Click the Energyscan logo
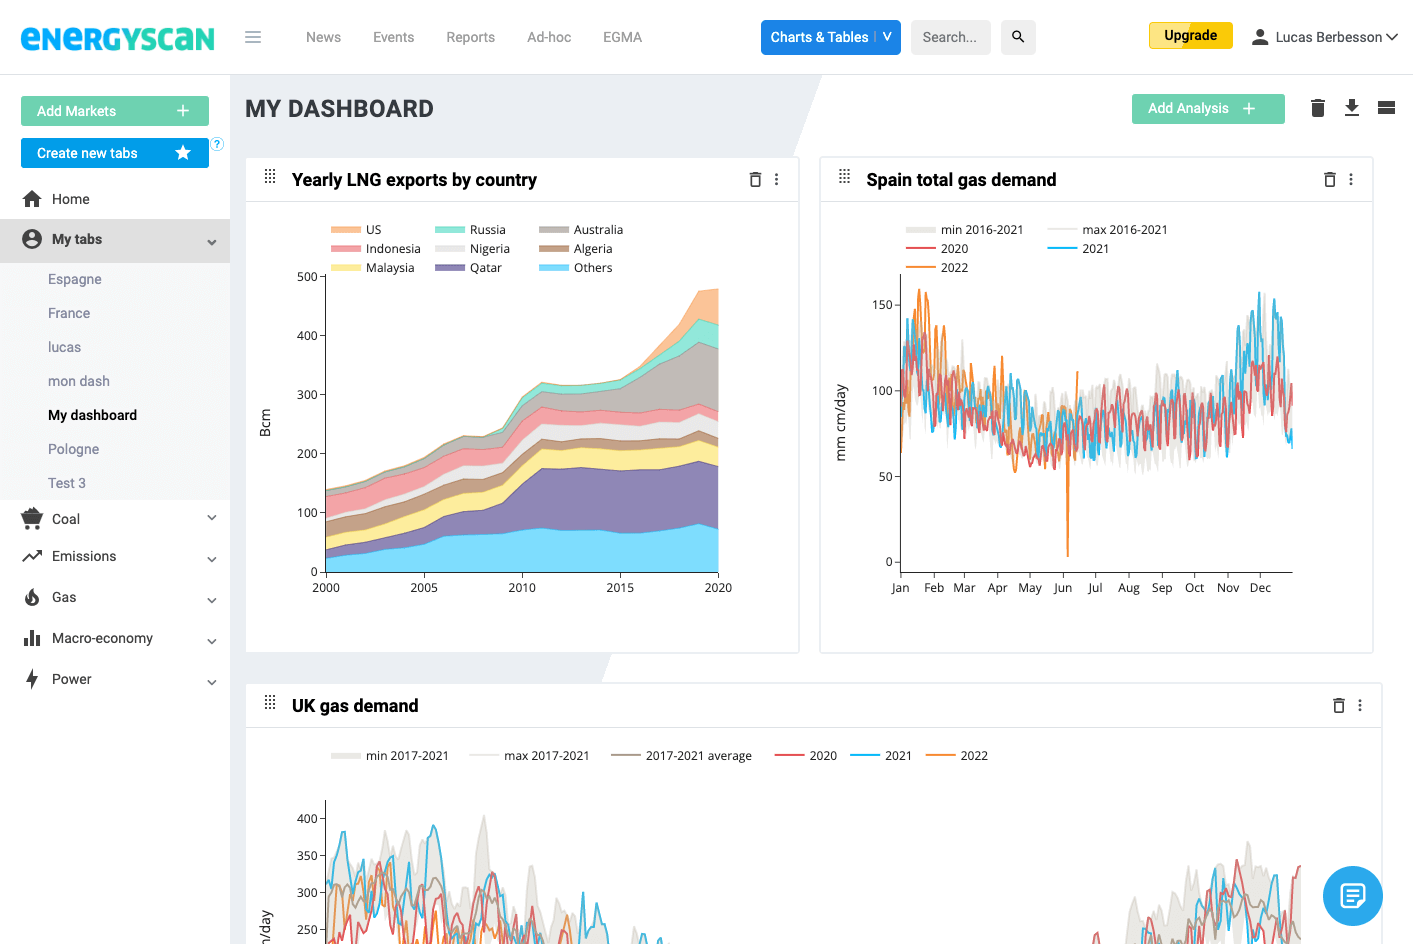 [x=118, y=38]
